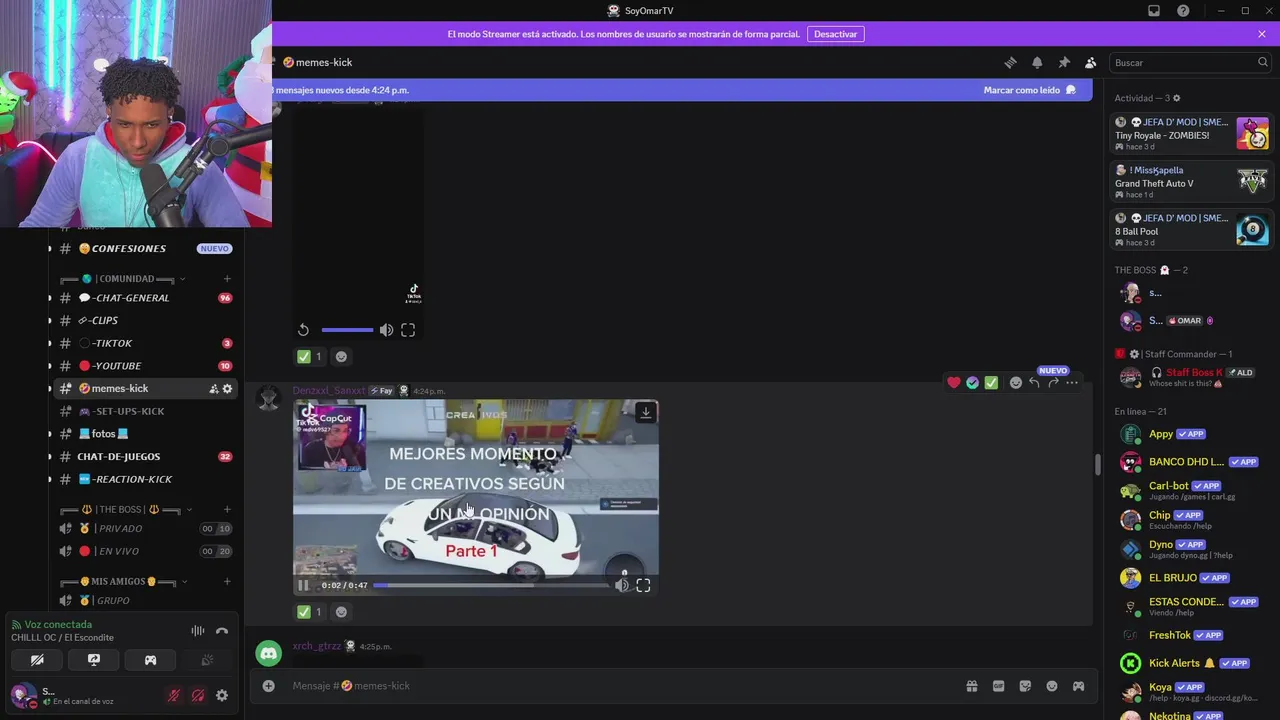
Task: Show pinned messages via pin icon
Action: click(1064, 62)
